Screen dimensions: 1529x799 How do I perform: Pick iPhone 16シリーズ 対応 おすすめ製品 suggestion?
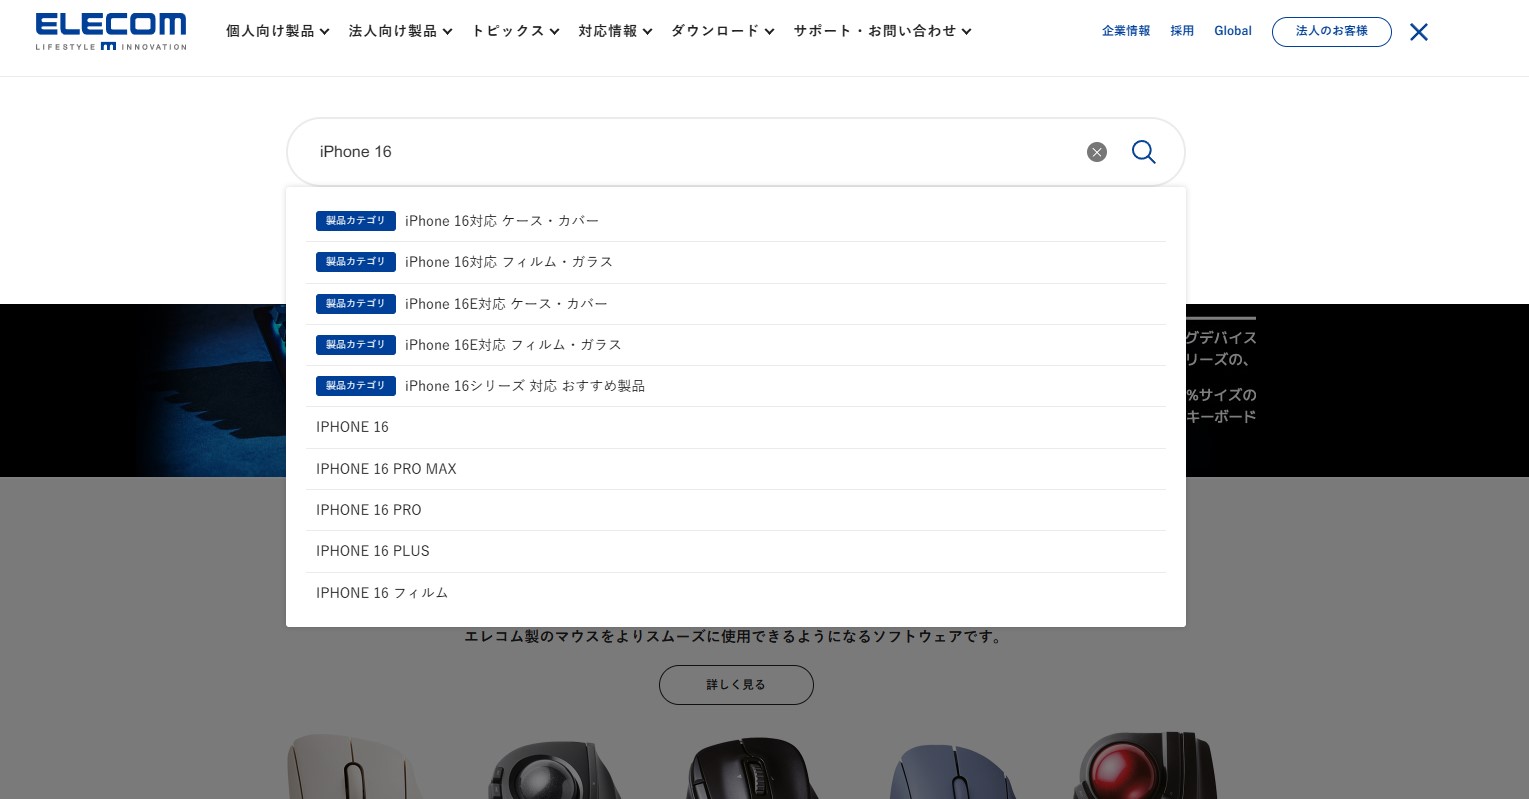pos(736,386)
